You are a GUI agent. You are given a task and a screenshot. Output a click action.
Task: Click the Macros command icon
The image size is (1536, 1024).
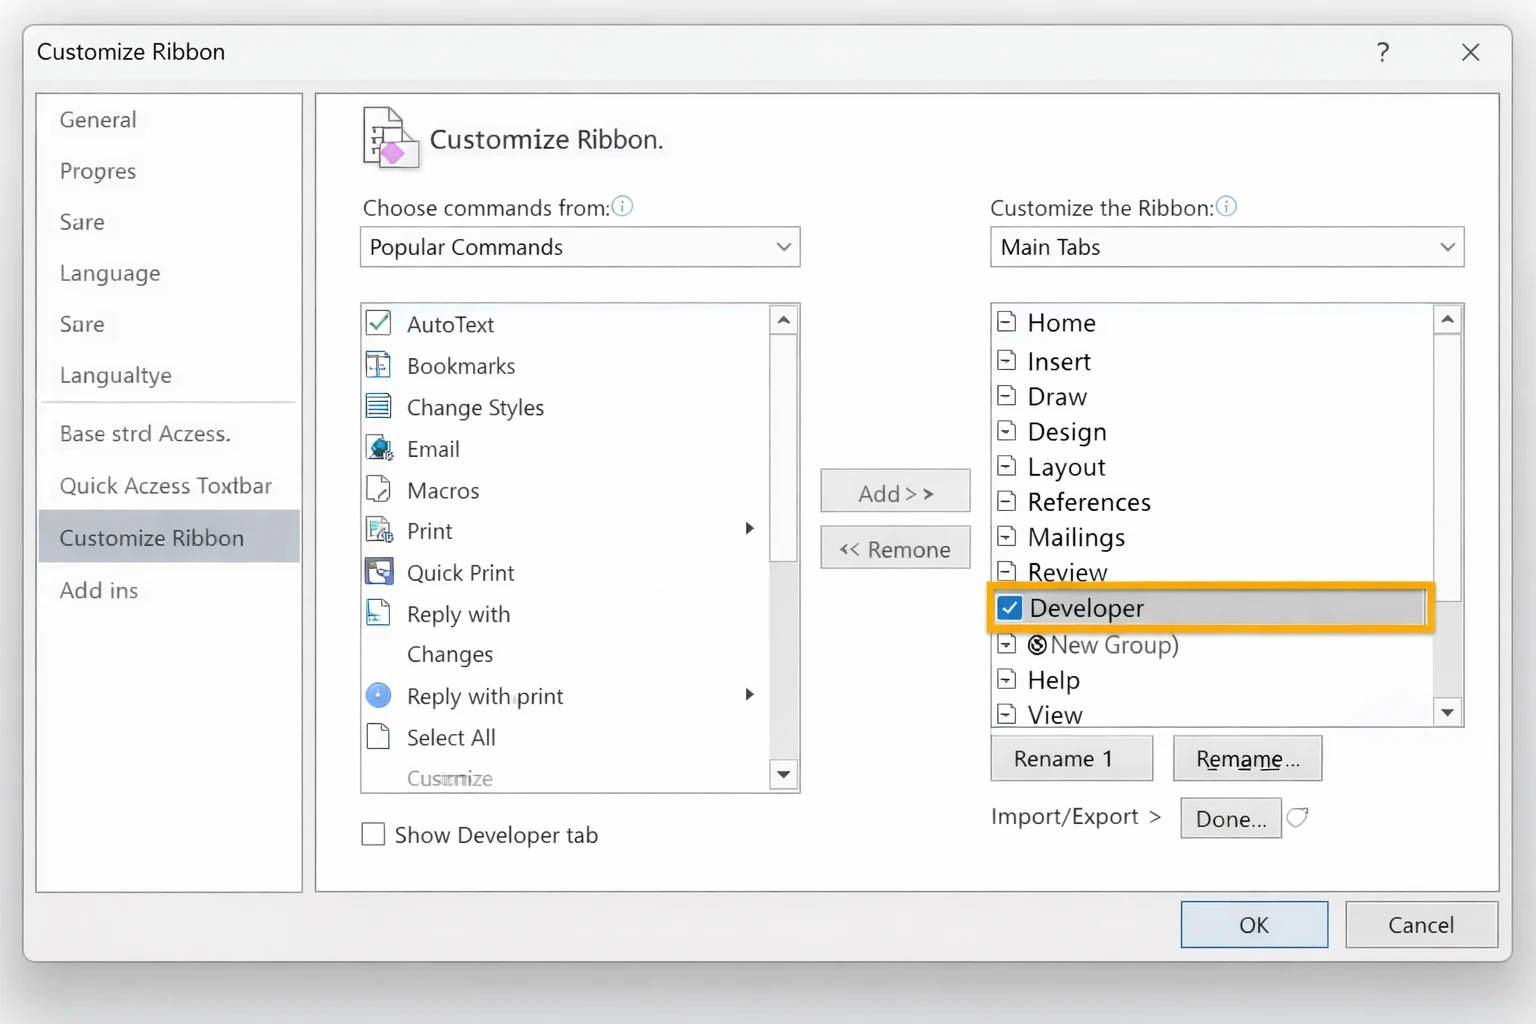tap(379, 489)
